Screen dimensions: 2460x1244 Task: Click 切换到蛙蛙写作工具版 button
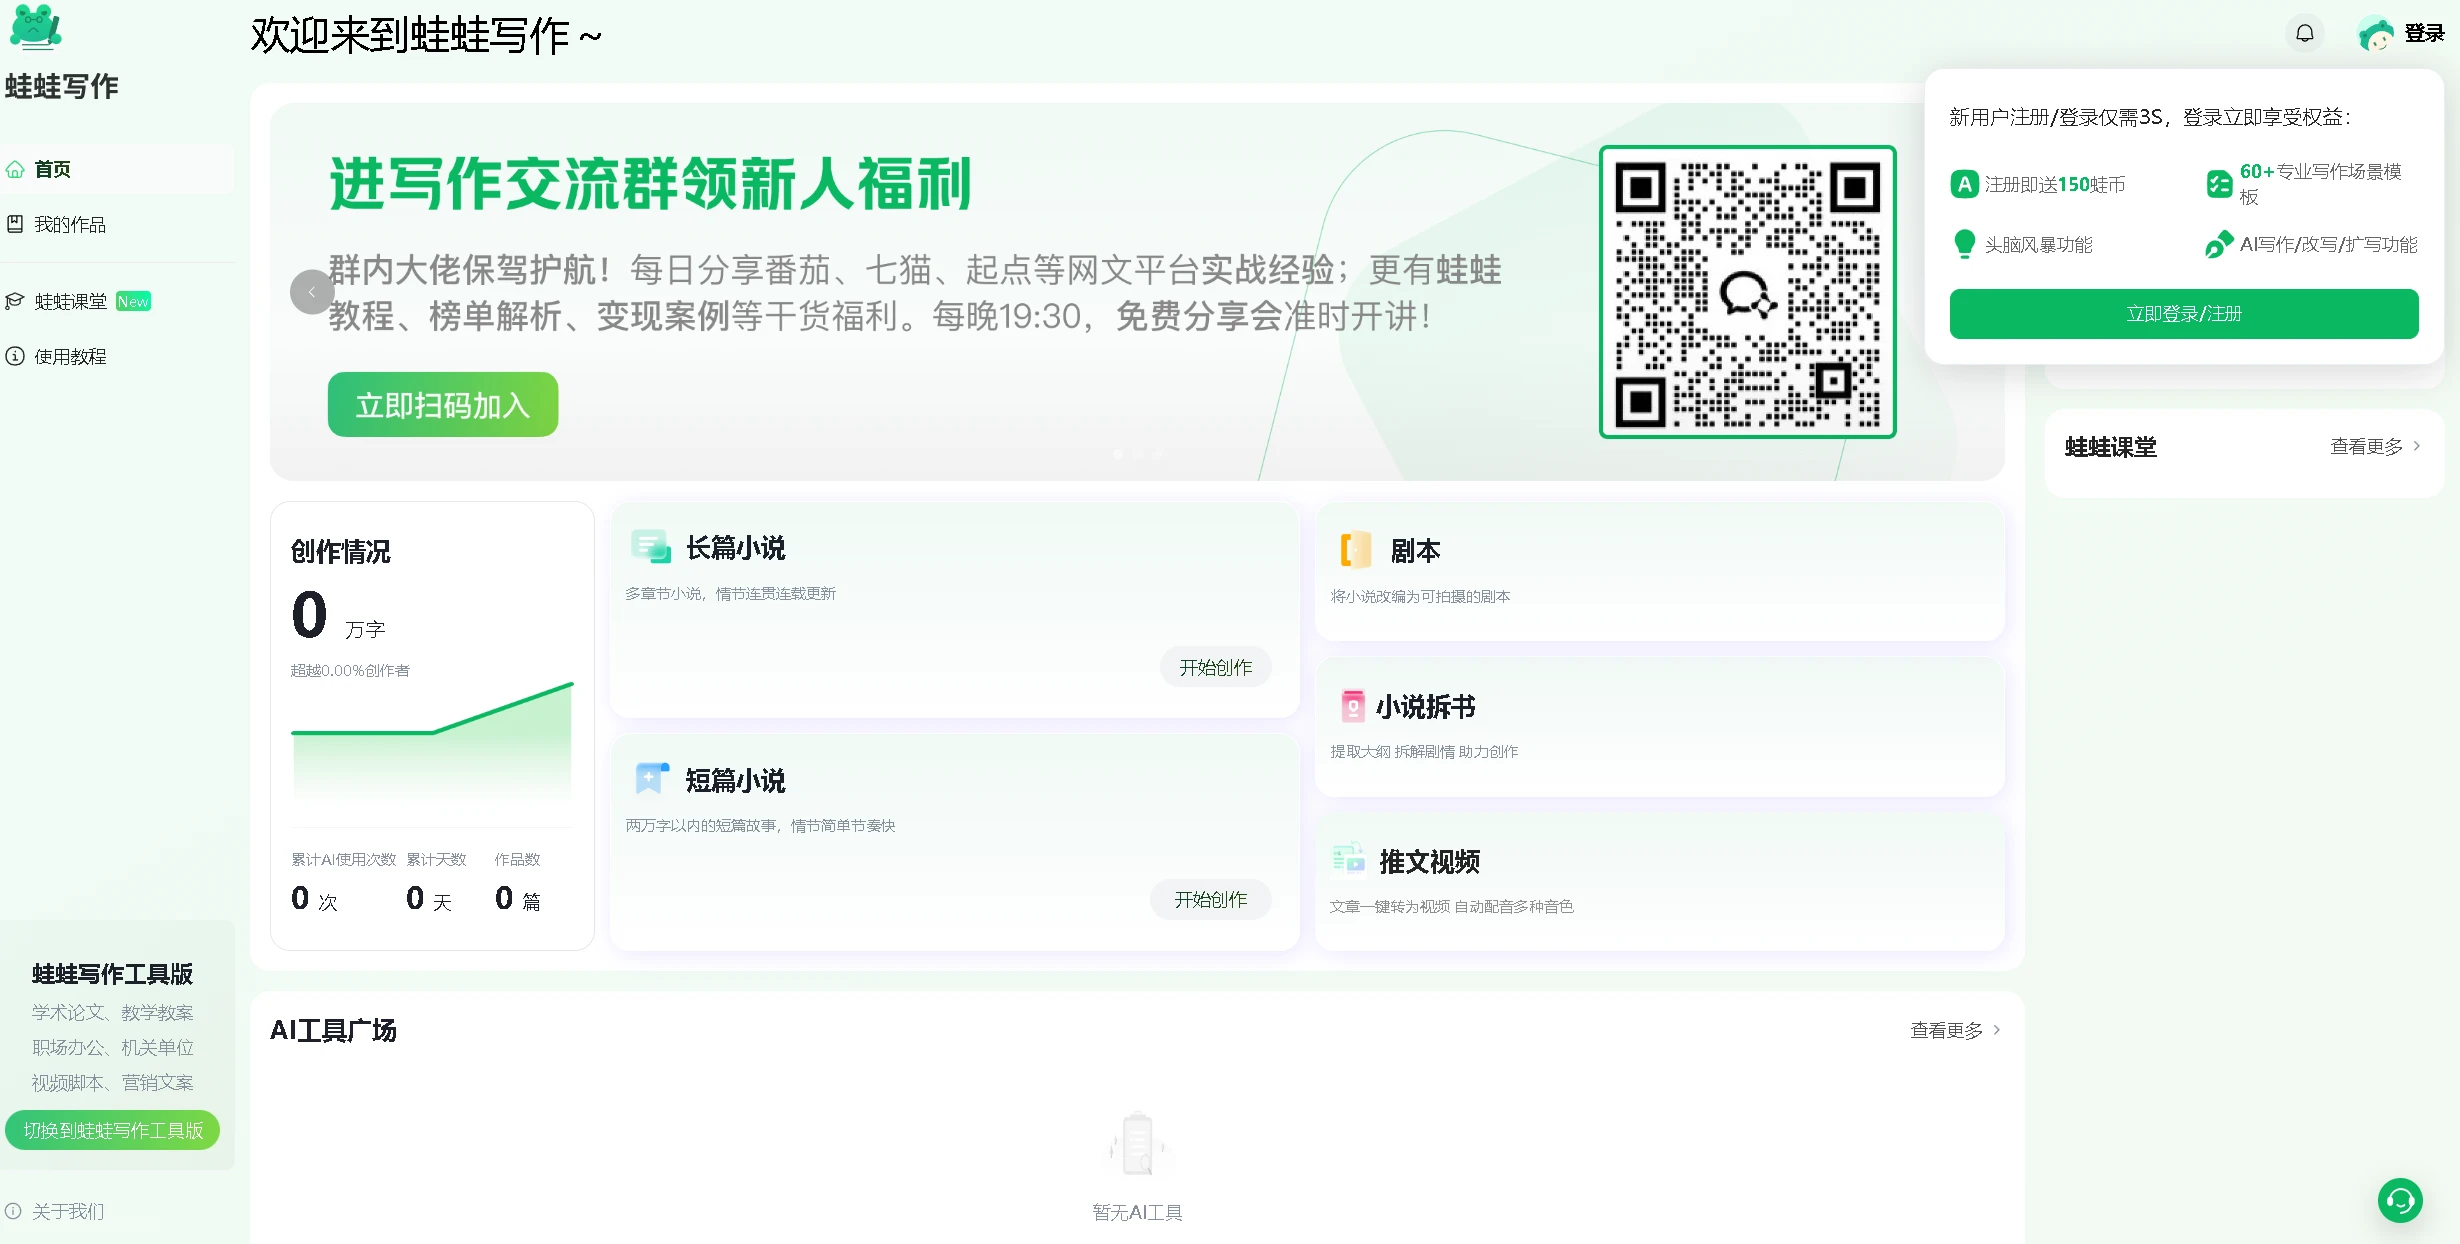[113, 1130]
